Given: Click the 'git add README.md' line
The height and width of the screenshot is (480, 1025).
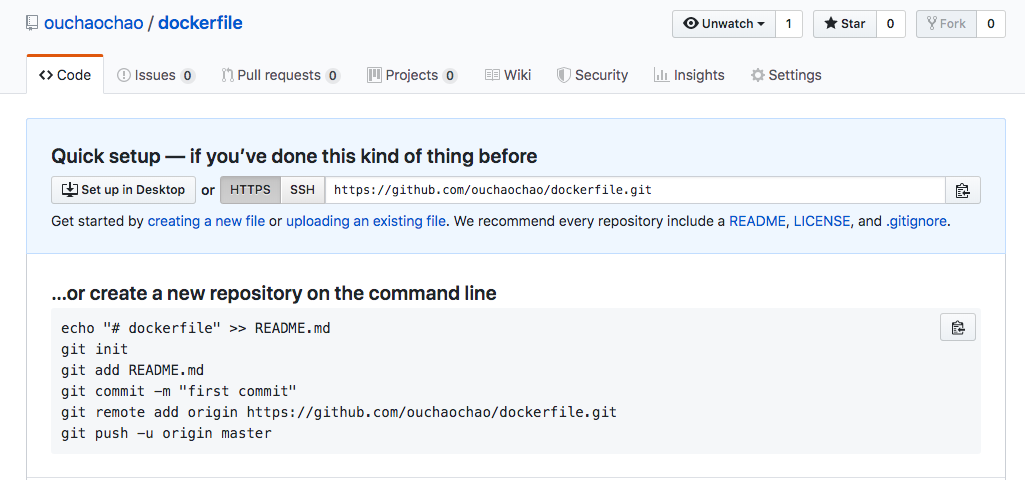Looking at the screenshot, I should tap(133, 370).
